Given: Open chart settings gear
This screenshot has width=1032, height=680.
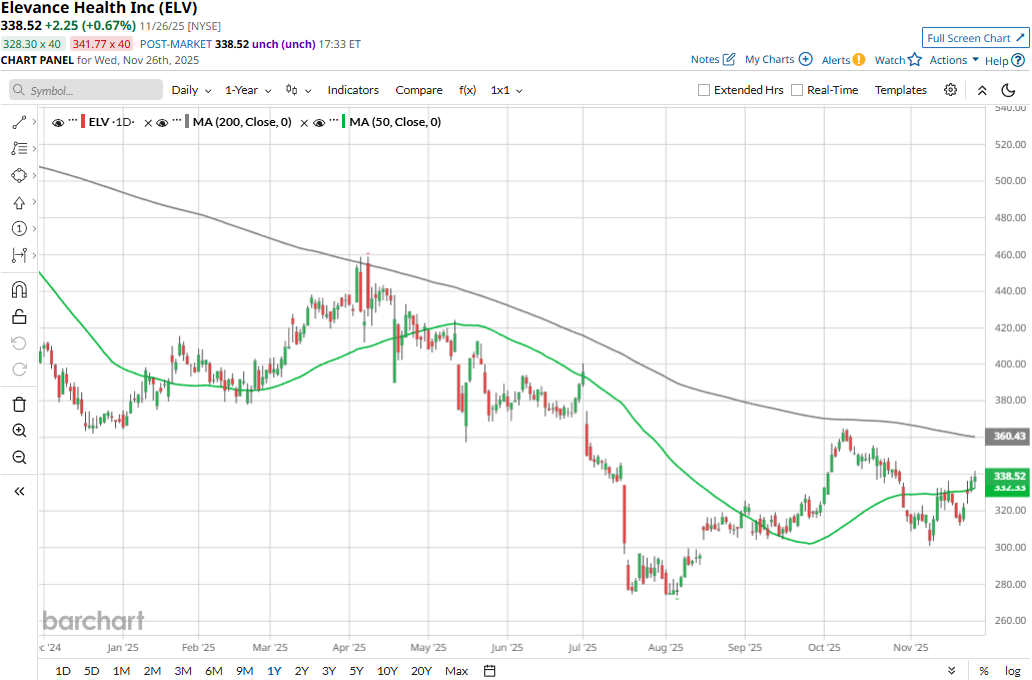Looking at the screenshot, I should pyautogui.click(x=950, y=90).
